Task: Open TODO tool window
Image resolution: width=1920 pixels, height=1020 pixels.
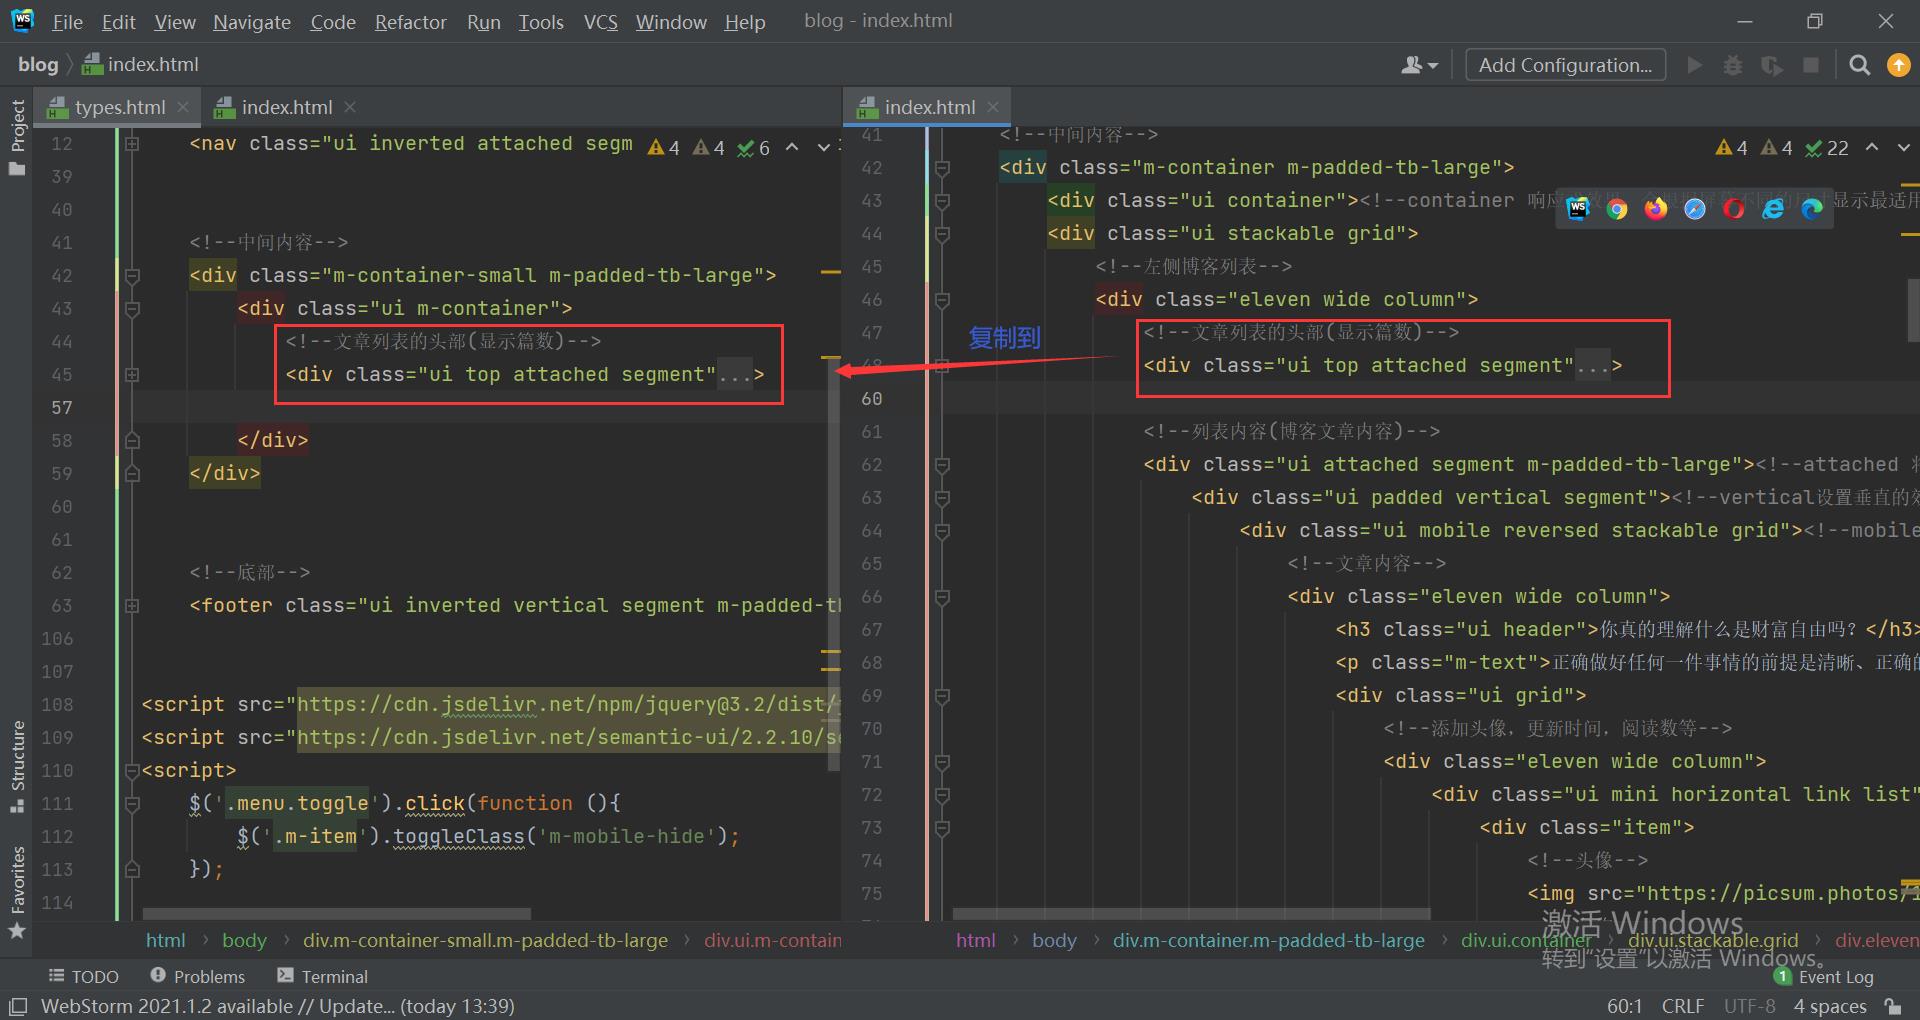Action: pyautogui.click(x=84, y=977)
